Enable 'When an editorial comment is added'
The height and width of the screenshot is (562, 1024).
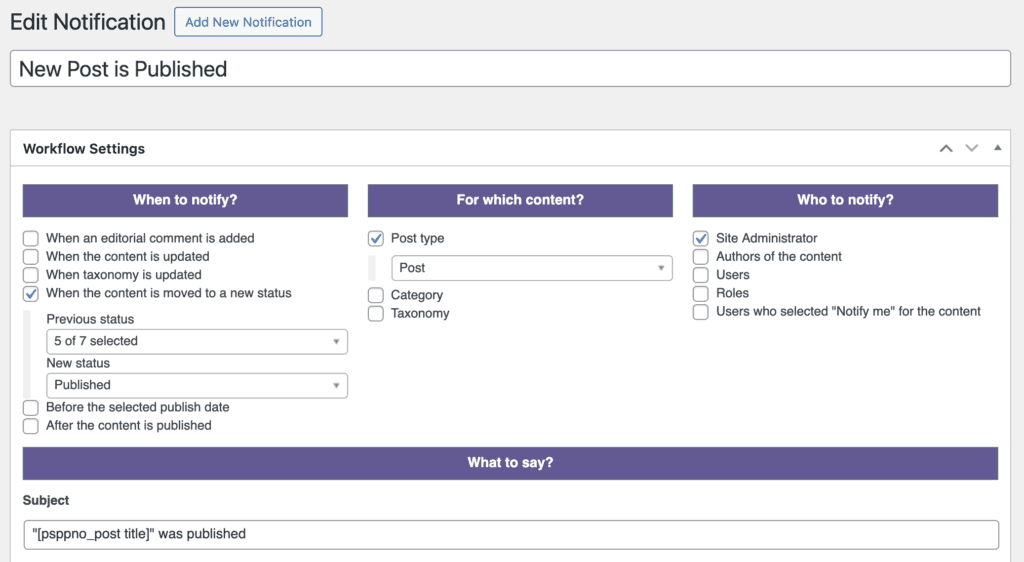31,239
